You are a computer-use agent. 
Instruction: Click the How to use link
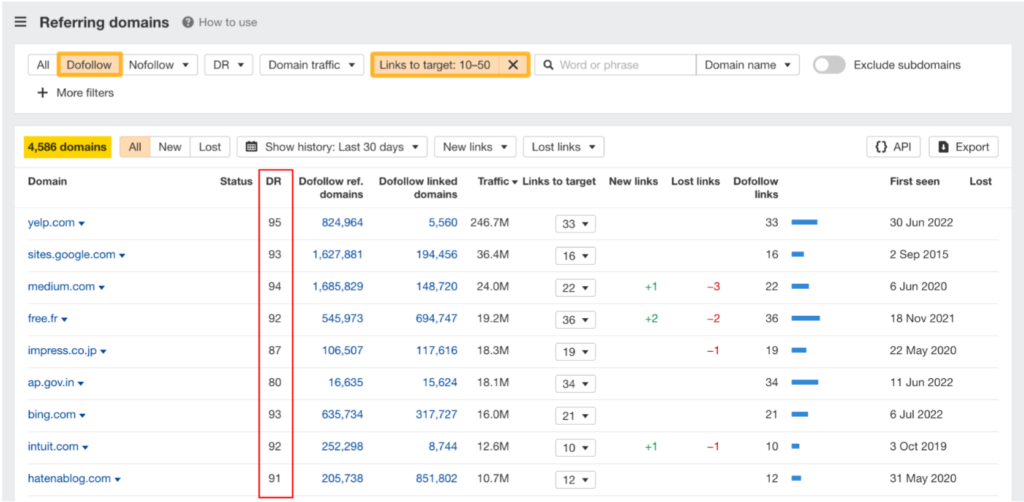pyautogui.click(x=228, y=22)
